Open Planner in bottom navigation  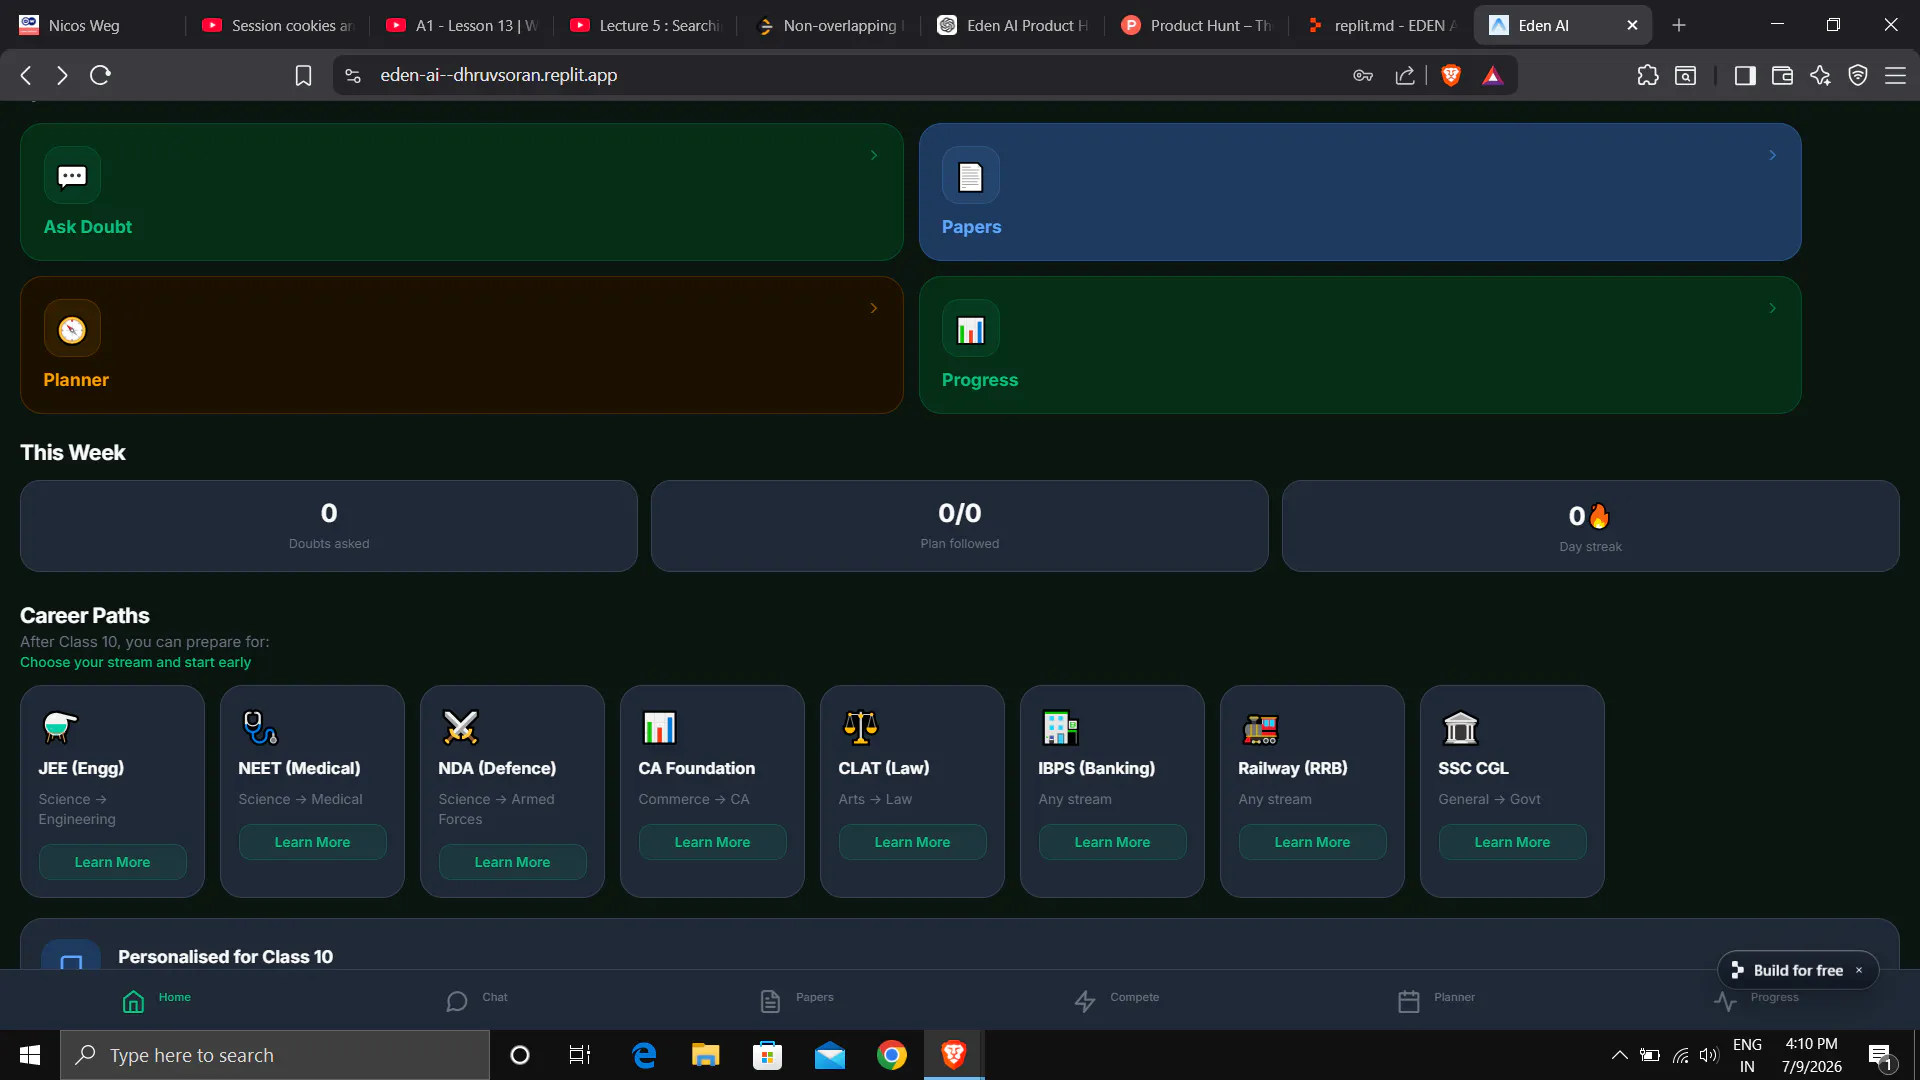(x=1437, y=1000)
